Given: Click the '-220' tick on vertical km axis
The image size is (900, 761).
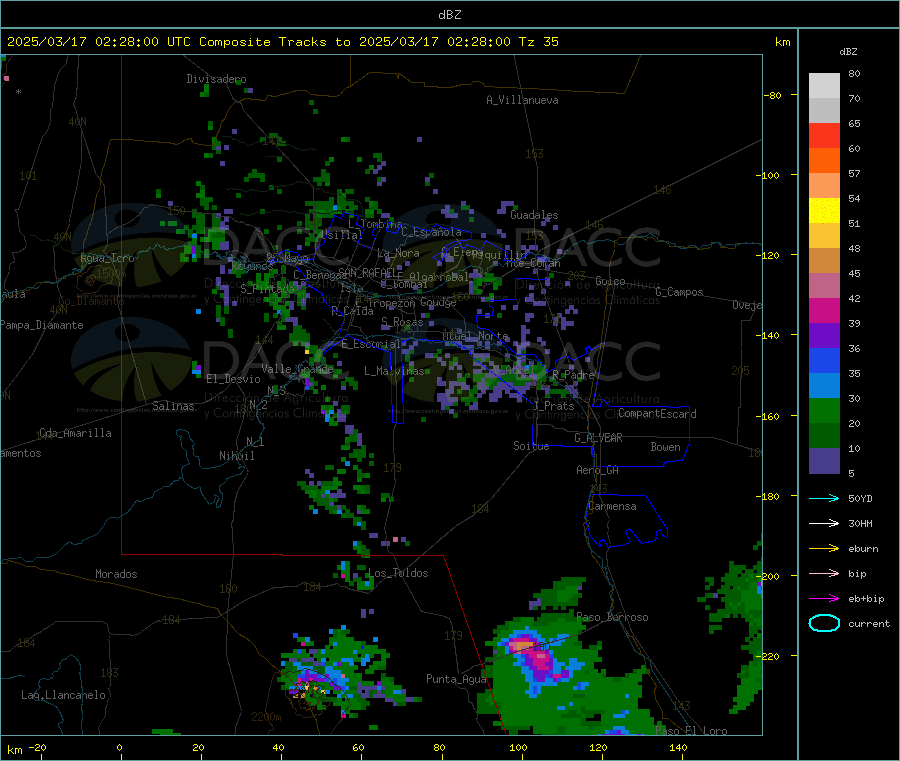Looking at the screenshot, I should point(770,656).
